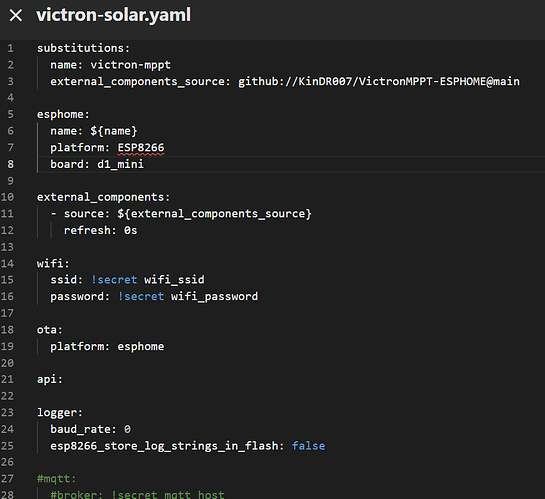
Task: Click the baud_rate value 0
Action: [x=128, y=429]
